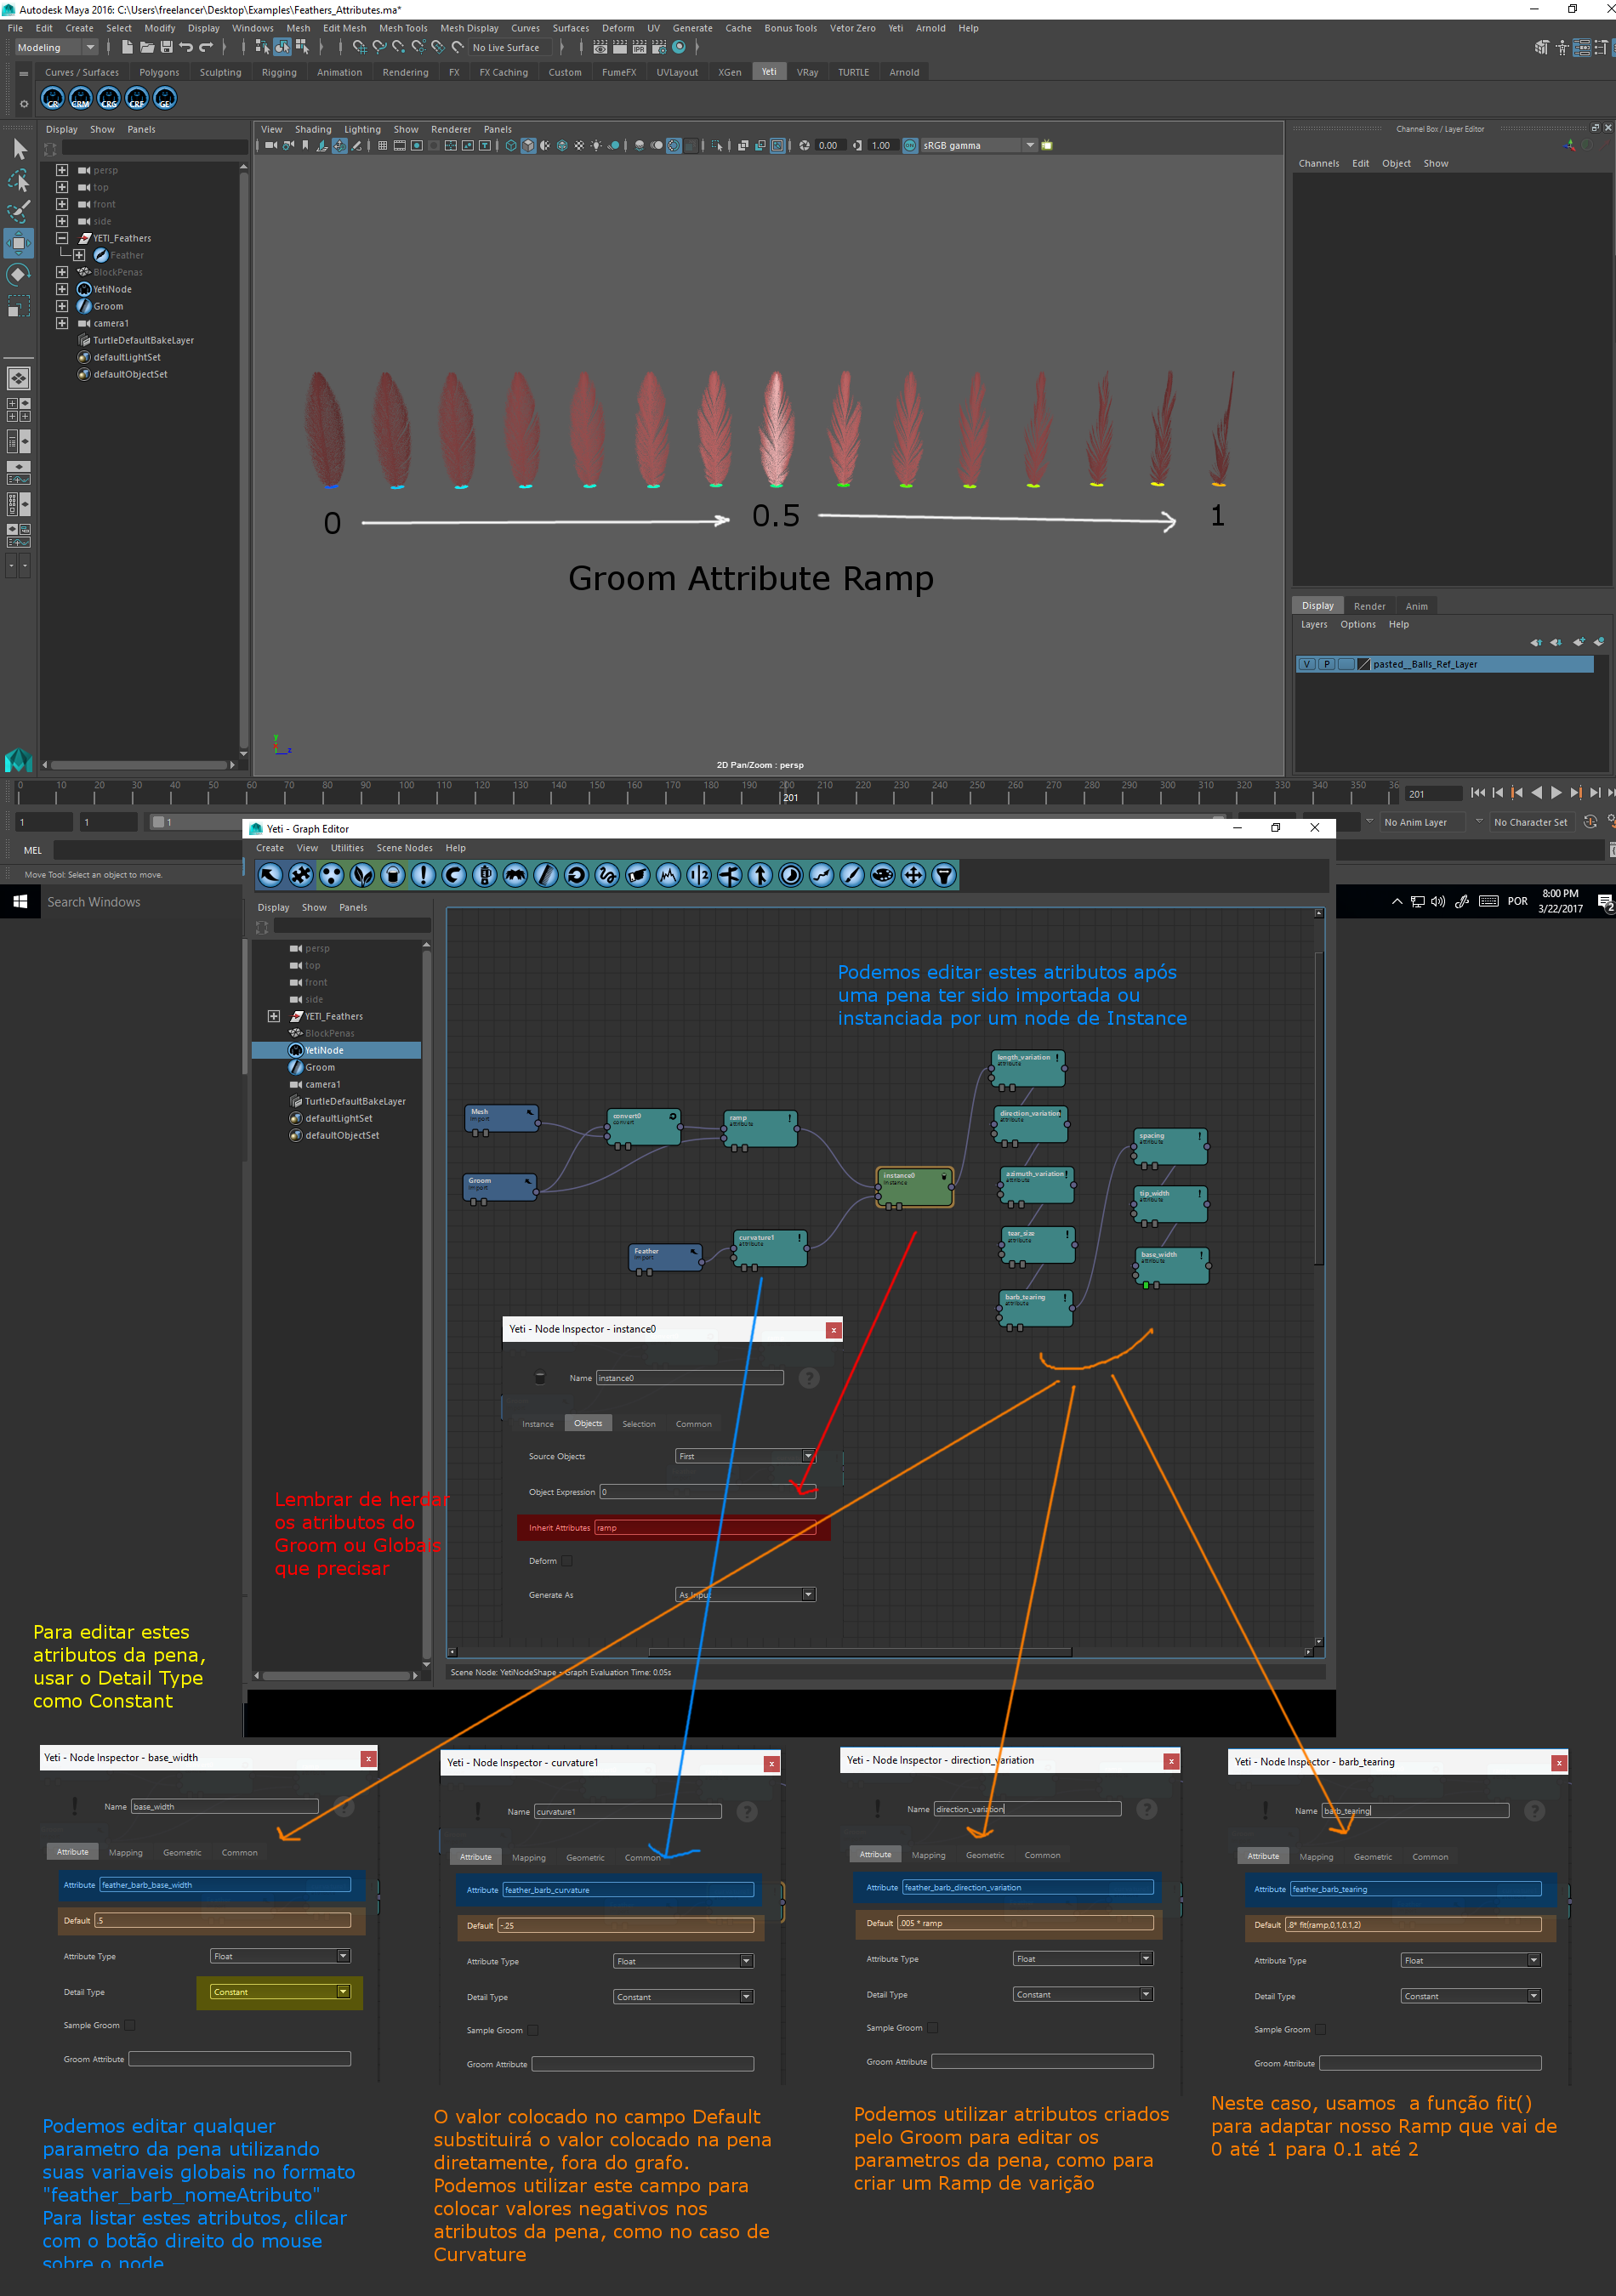Open the Modeling menu set dropdown
Screen dimensions: 1616x2296
pos(55,47)
